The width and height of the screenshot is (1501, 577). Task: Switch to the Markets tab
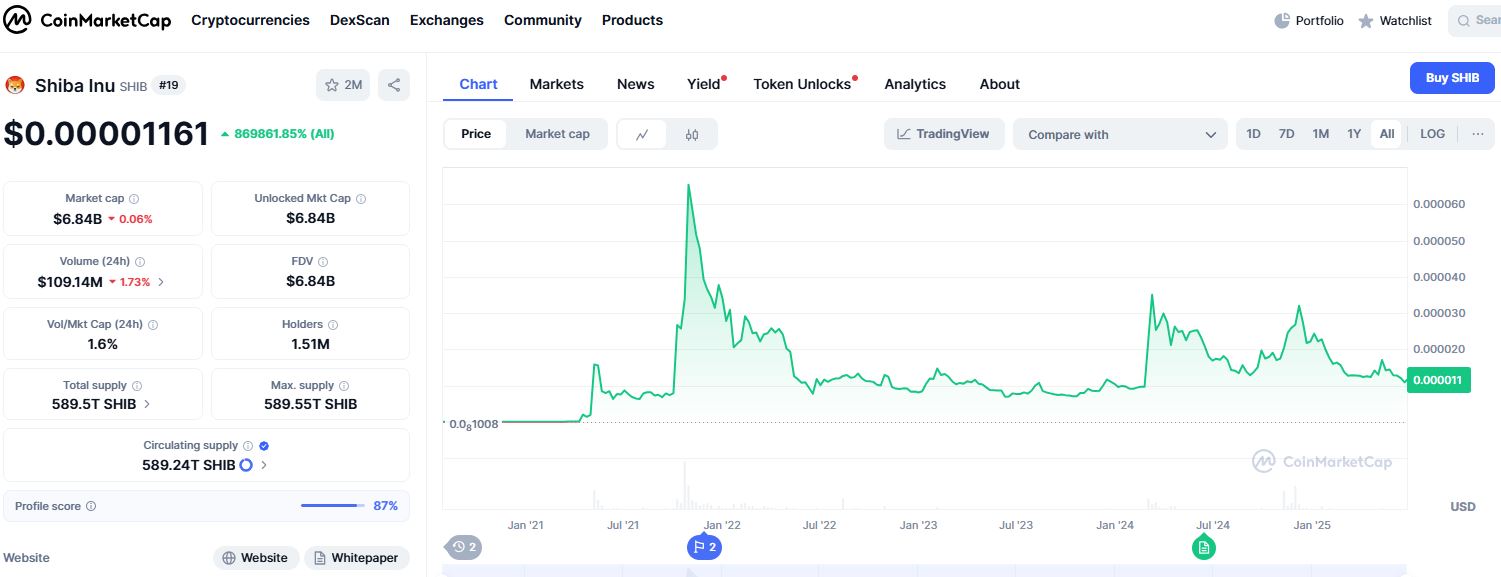point(557,84)
